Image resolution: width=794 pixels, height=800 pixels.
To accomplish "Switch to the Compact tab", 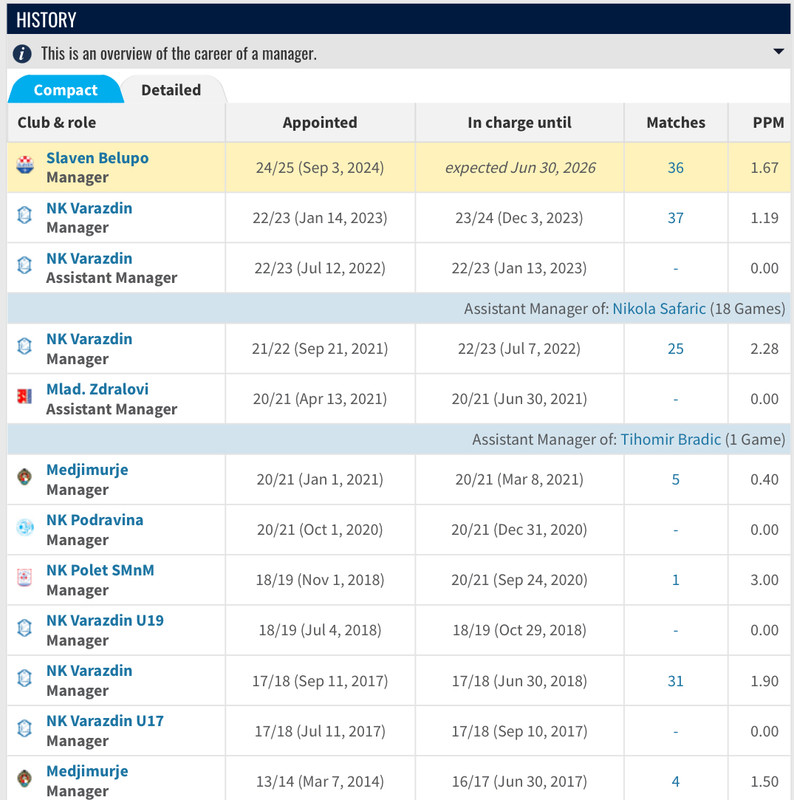I will pyautogui.click(x=65, y=90).
